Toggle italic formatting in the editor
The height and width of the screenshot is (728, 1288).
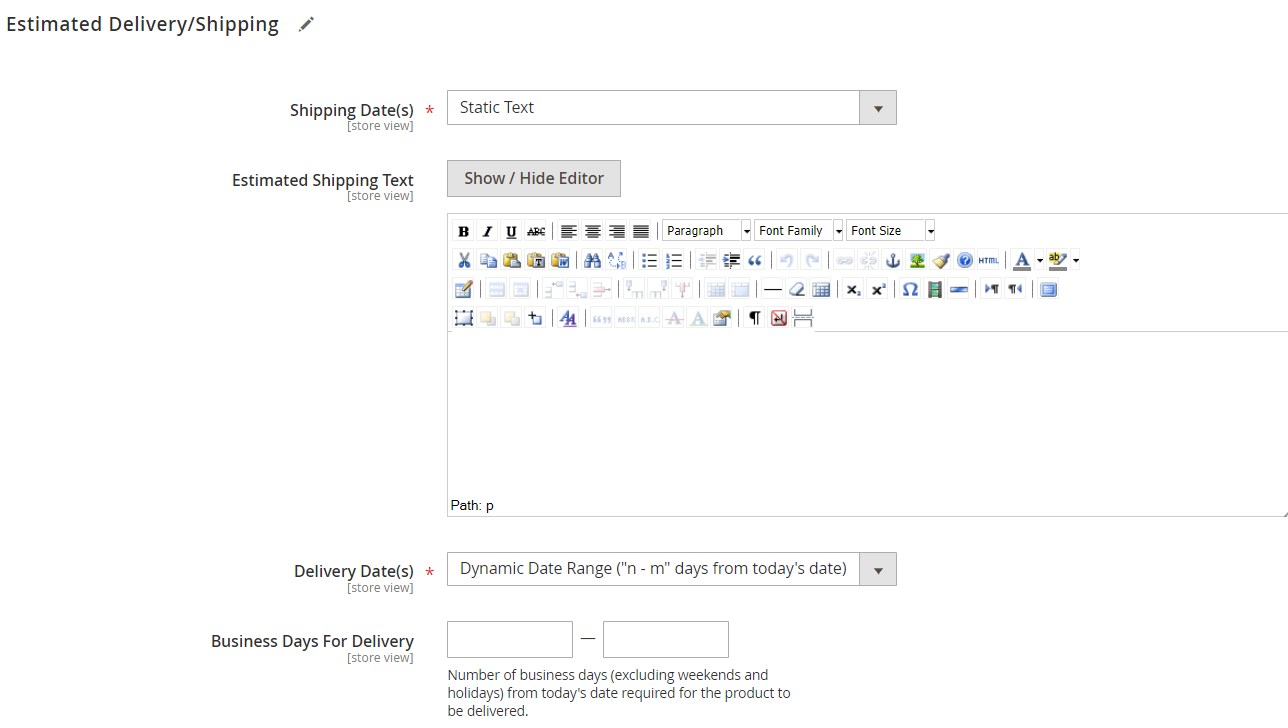pyautogui.click(x=487, y=231)
